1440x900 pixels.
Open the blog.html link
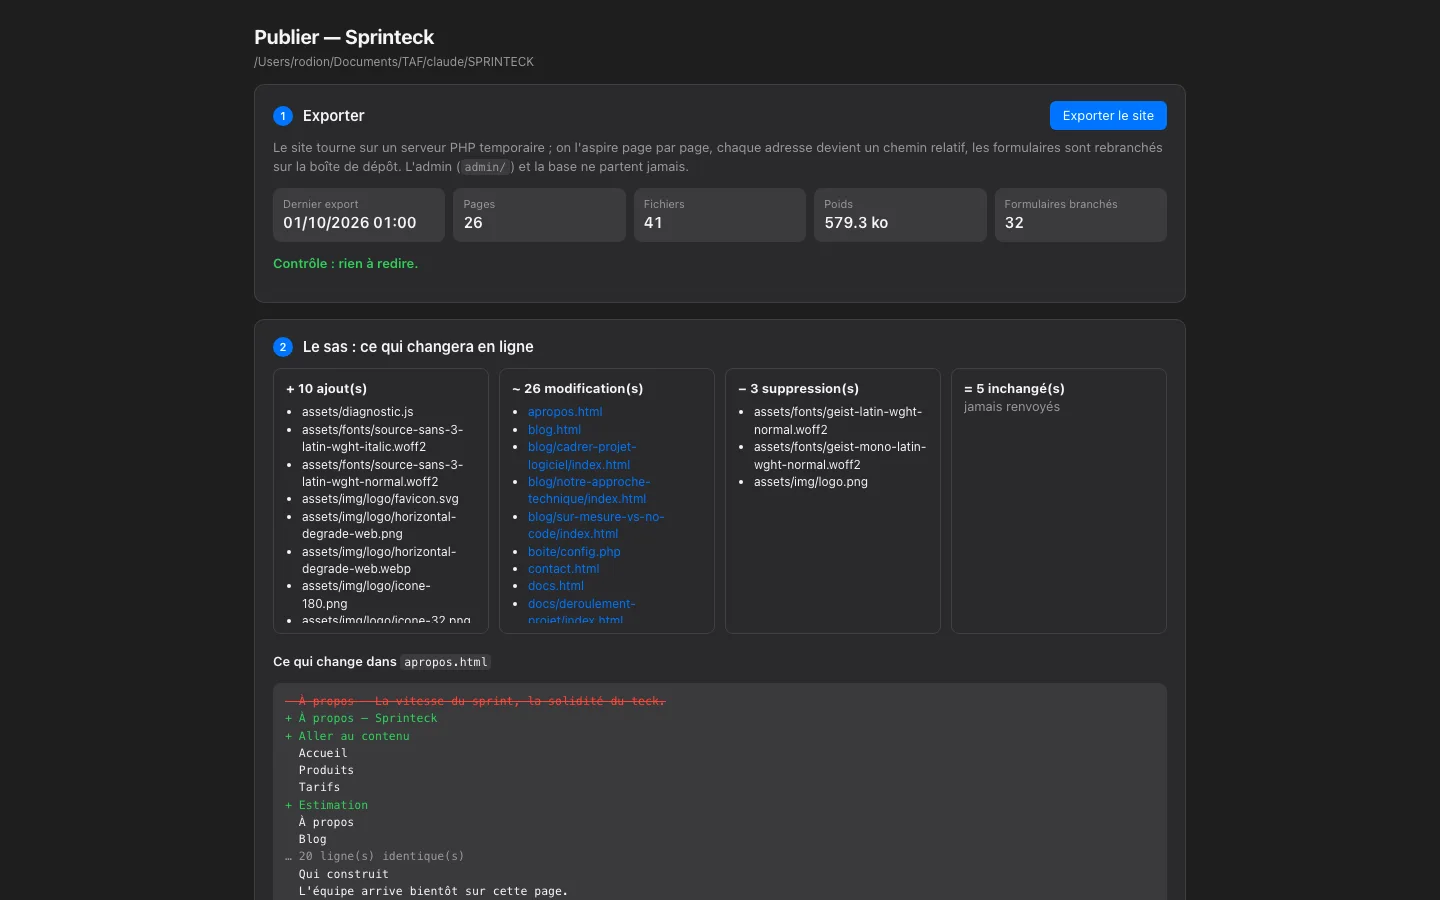click(554, 430)
